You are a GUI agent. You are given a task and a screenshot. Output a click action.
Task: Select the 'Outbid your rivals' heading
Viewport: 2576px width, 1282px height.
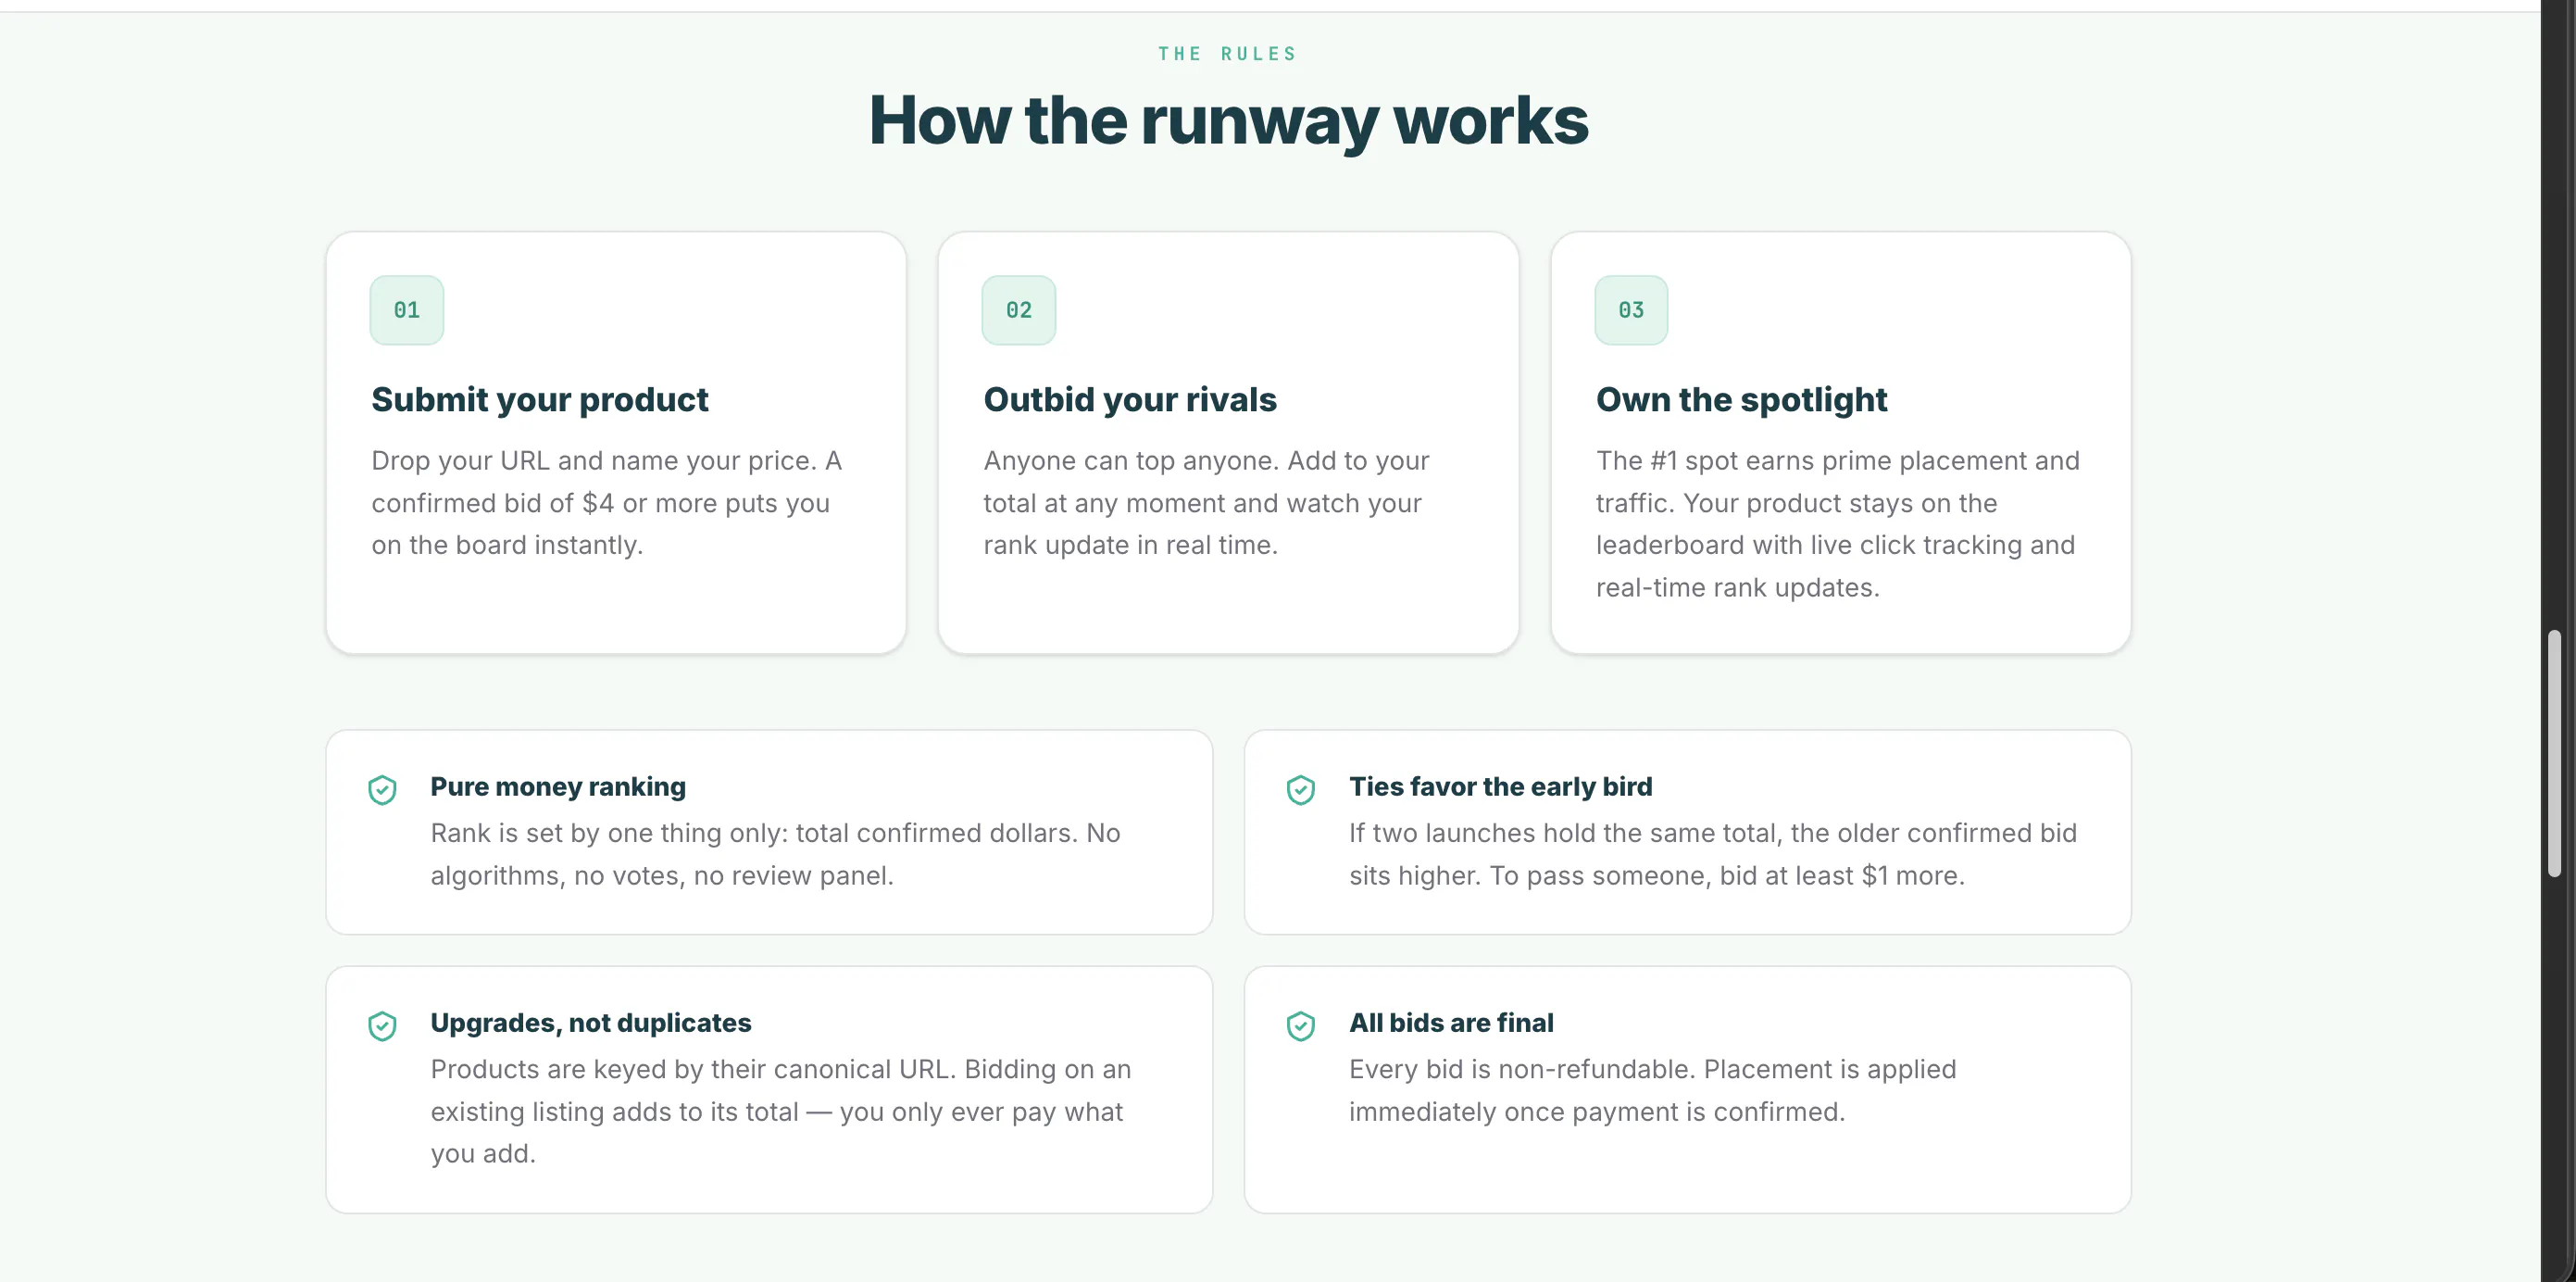pos(1130,400)
